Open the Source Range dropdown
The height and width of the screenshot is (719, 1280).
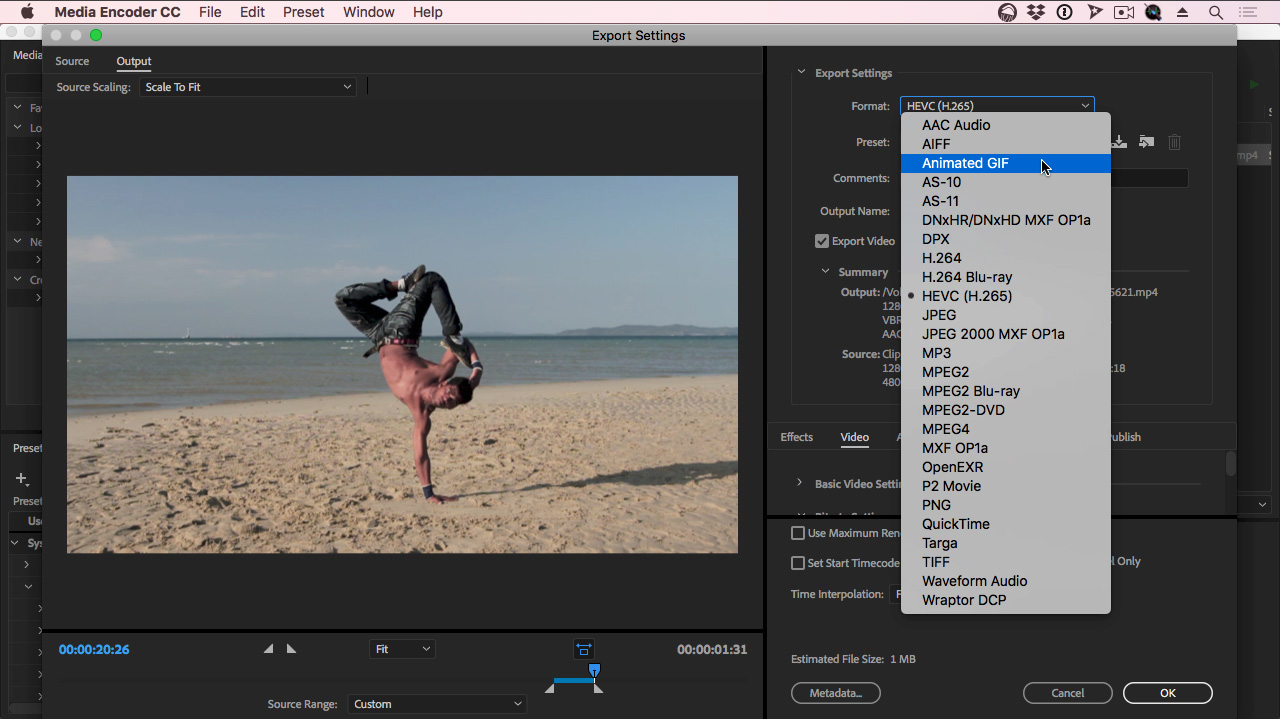[437, 704]
